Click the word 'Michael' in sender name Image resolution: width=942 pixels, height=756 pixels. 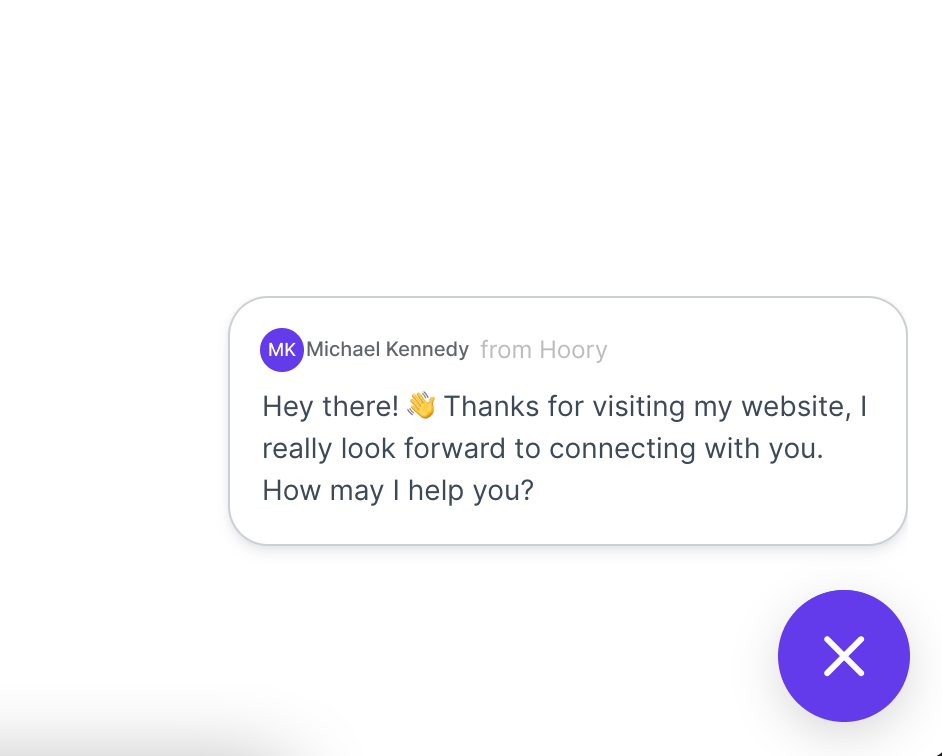coord(343,349)
